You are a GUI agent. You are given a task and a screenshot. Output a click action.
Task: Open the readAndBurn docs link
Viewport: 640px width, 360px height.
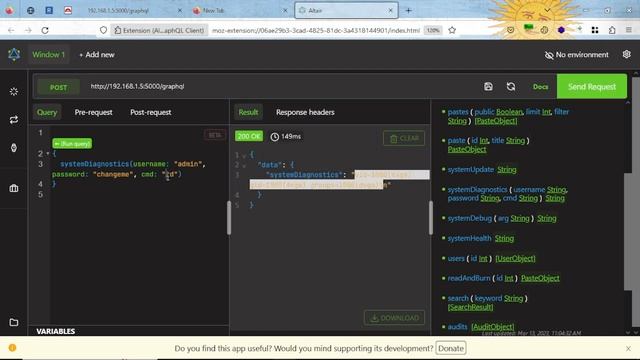tap(469, 278)
